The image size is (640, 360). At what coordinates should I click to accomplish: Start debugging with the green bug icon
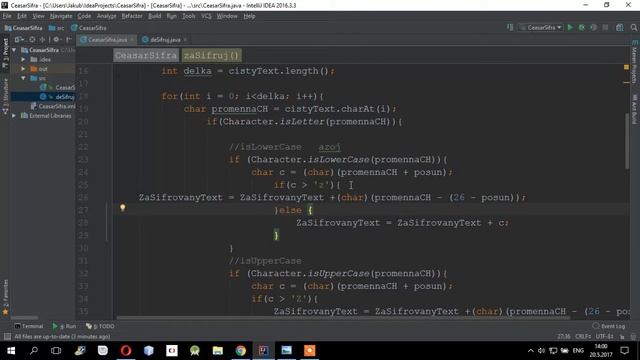pyautogui.click(x=582, y=27)
